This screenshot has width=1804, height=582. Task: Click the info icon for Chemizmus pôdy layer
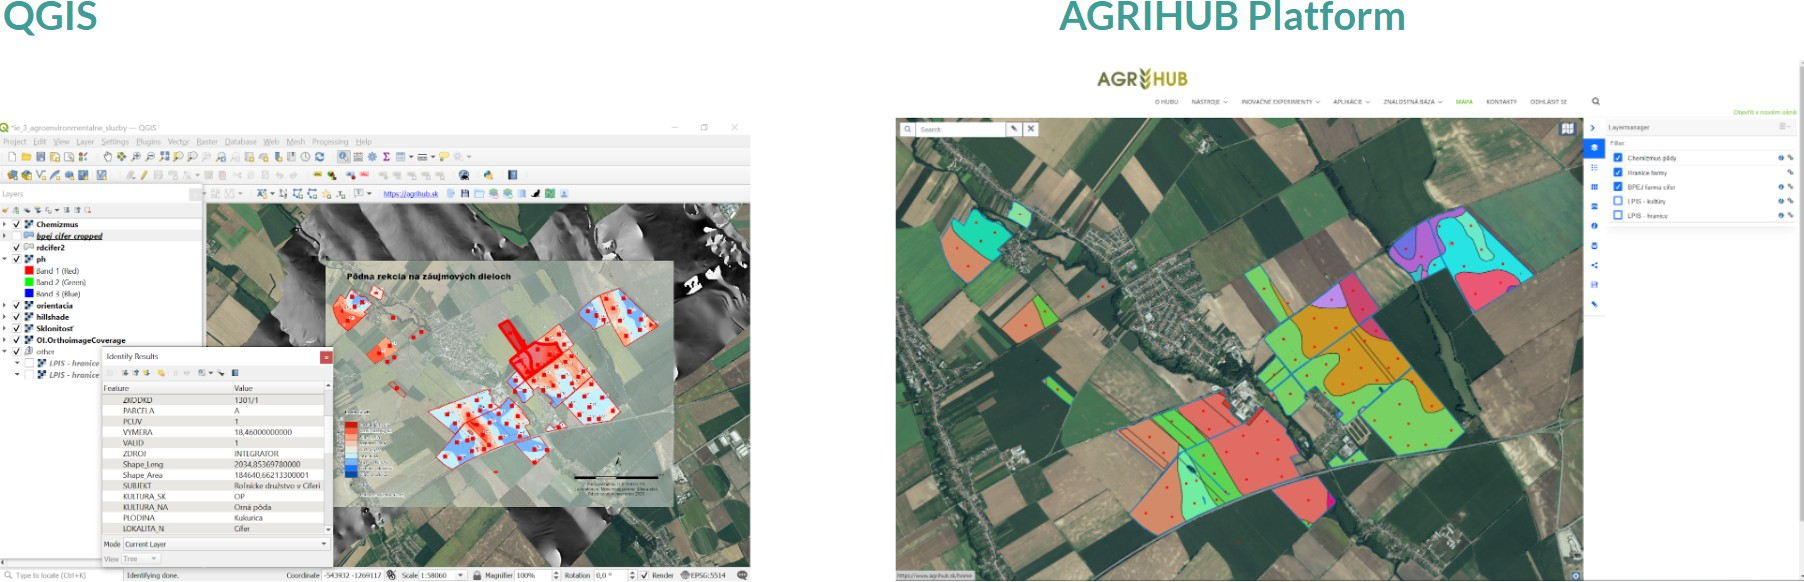[x=1781, y=158]
